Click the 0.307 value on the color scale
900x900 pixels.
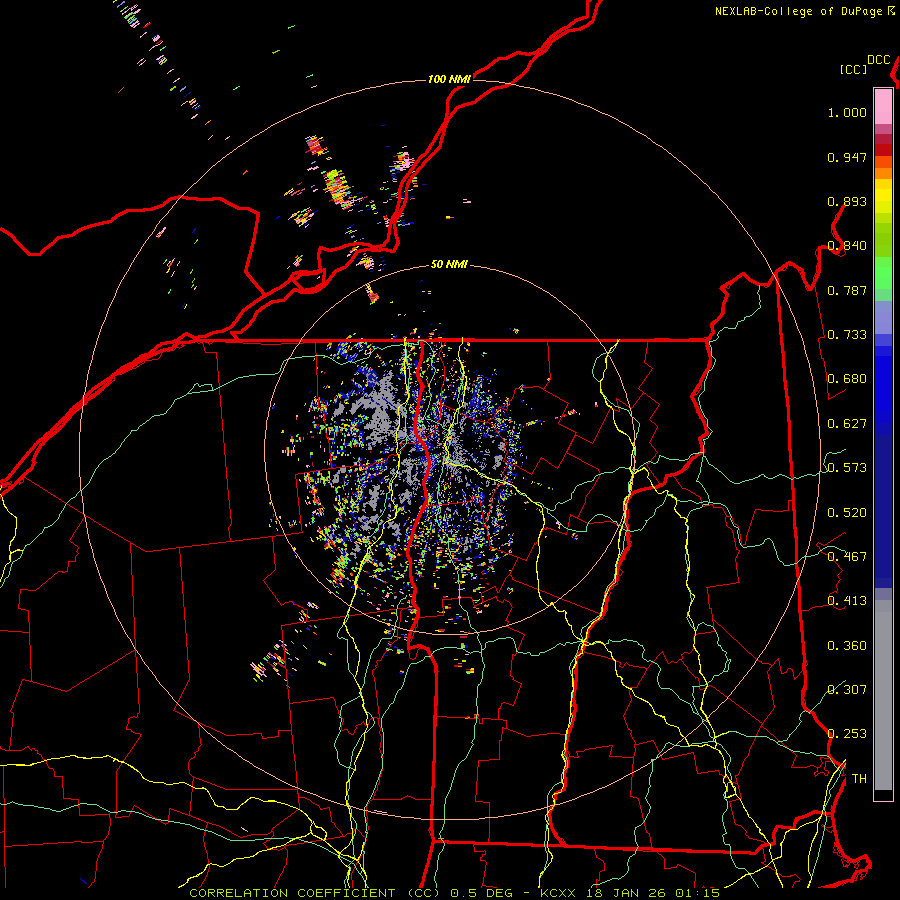click(x=847, y=689)
